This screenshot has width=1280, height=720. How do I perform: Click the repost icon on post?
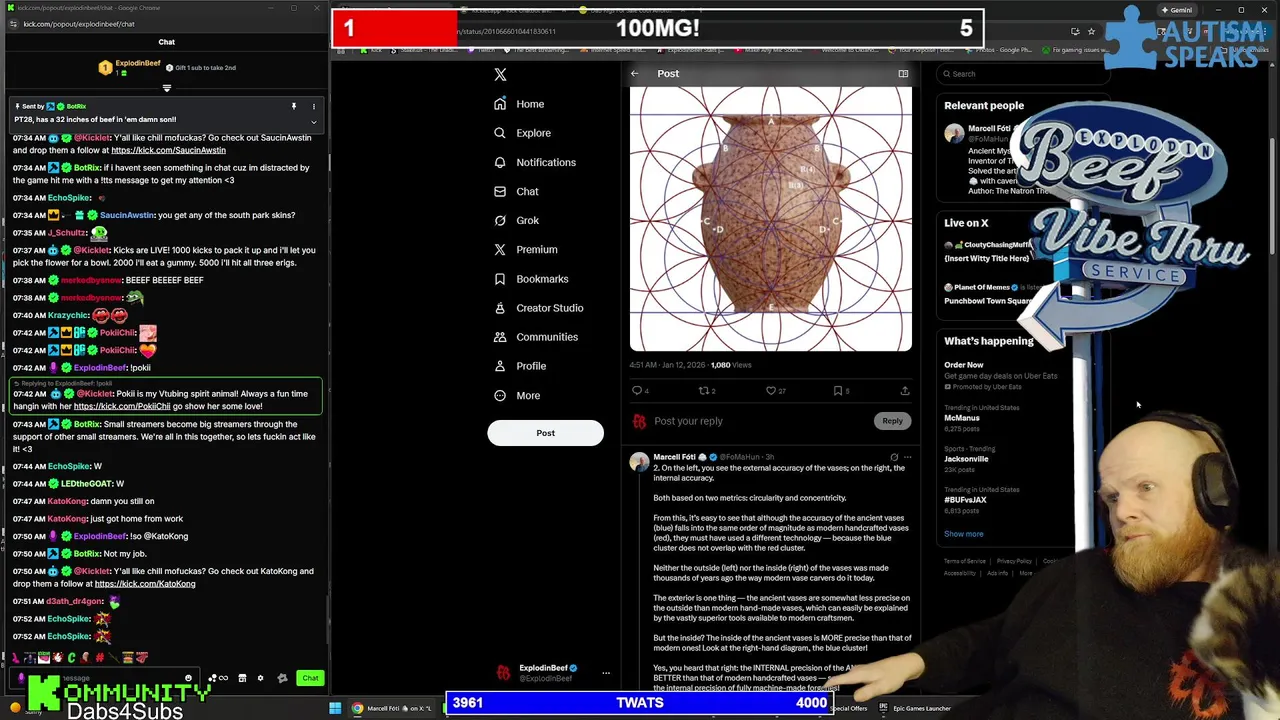[704, 391]
